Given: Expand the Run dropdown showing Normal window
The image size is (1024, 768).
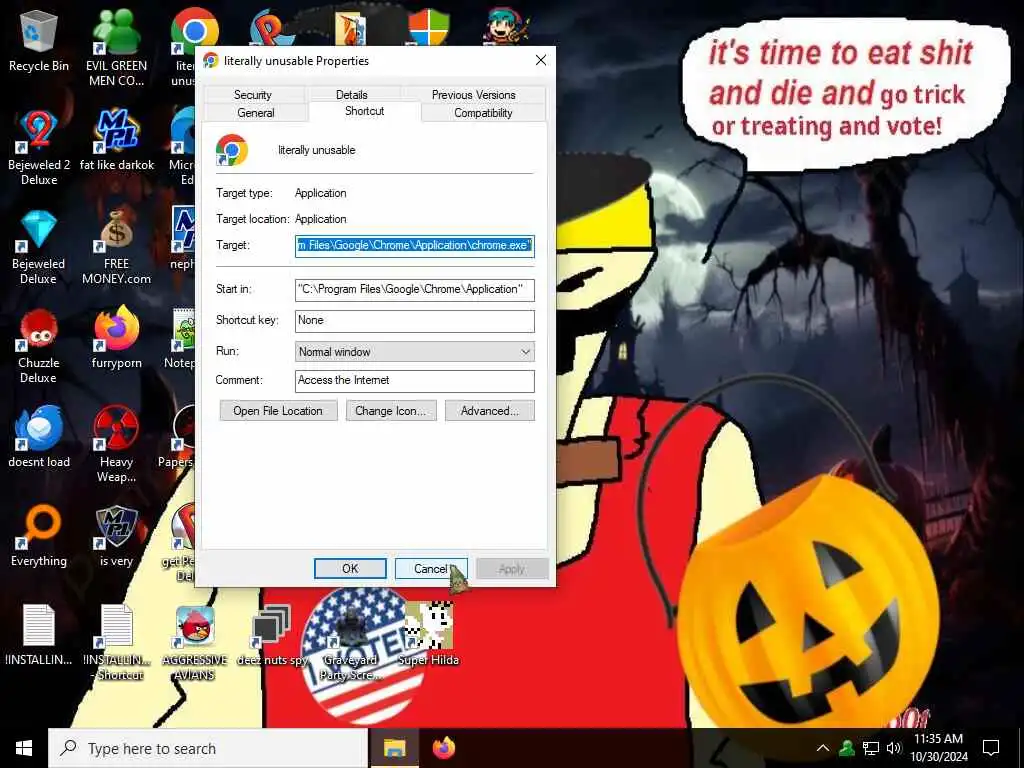Looking at the screenshot, I should coord(415,351).
